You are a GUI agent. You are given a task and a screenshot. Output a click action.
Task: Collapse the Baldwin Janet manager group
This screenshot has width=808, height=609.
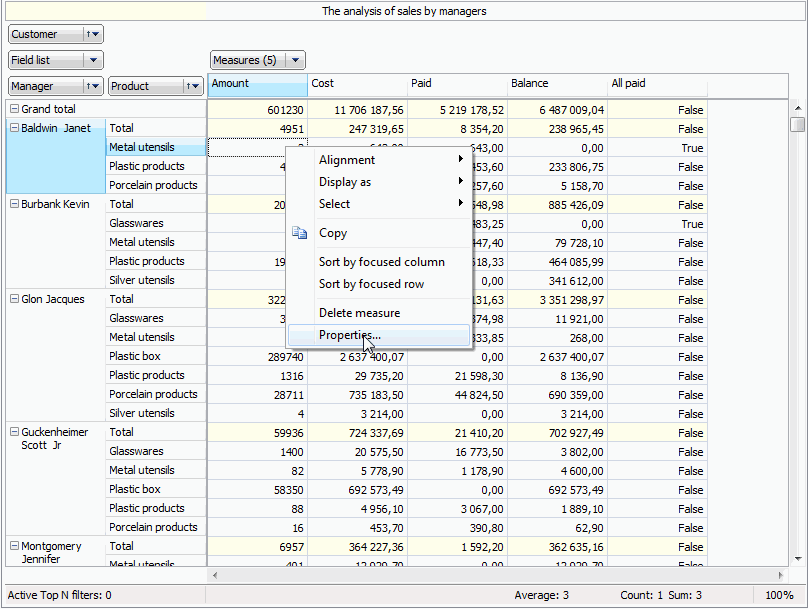click(14, 128)
